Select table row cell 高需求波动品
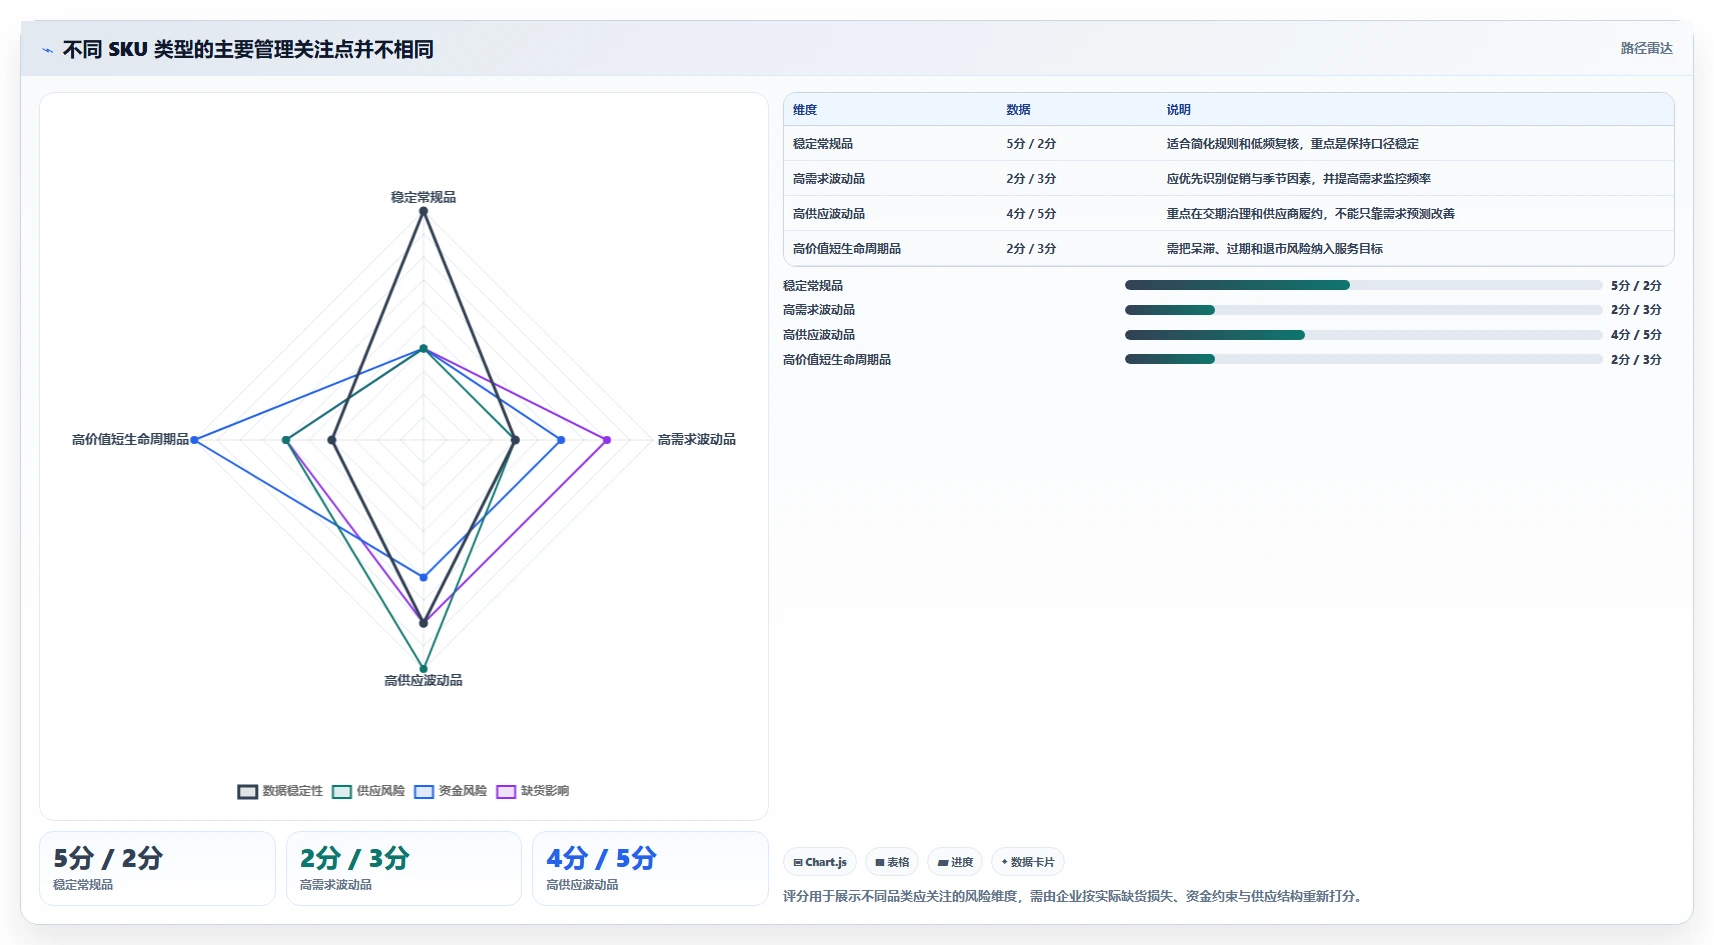 pos(829,179)
